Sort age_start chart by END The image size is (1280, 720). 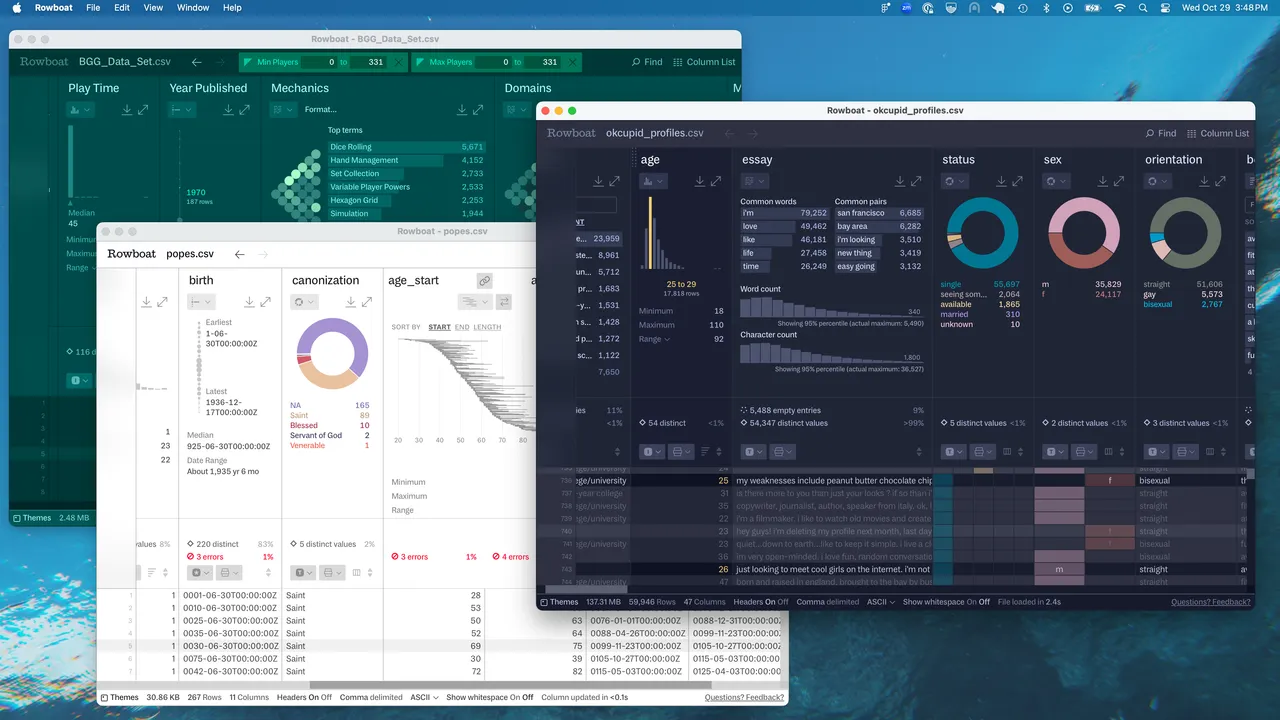(x=462, y=327)
